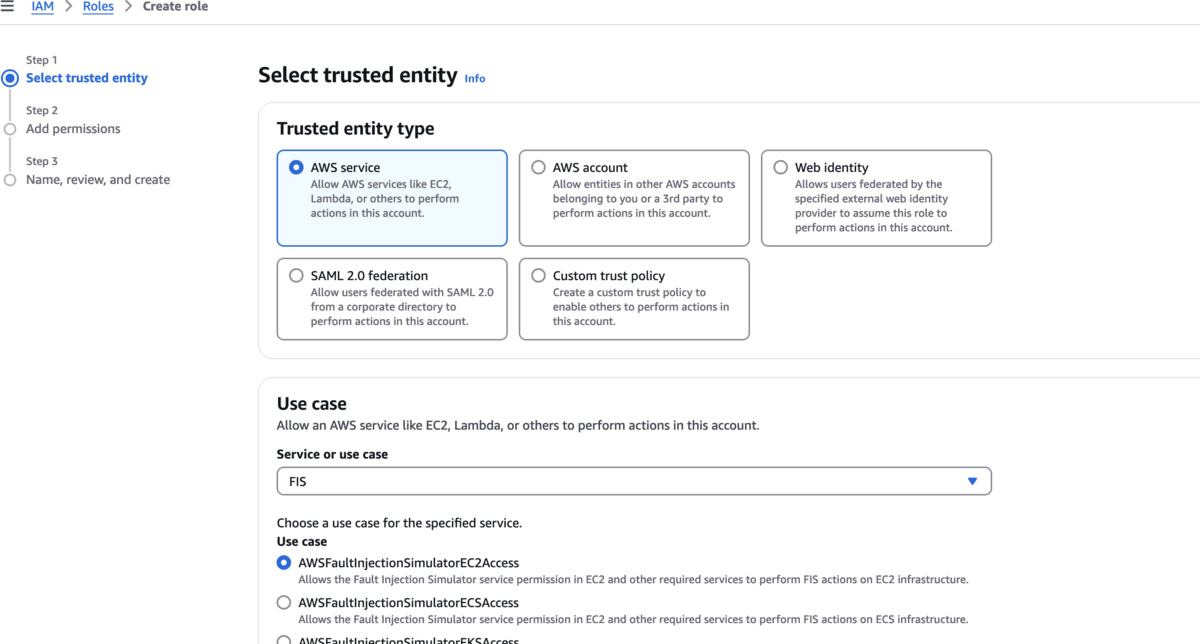Click Step 3 Name, review, and create circle
Screen dimensions: 1200x644
10,180
